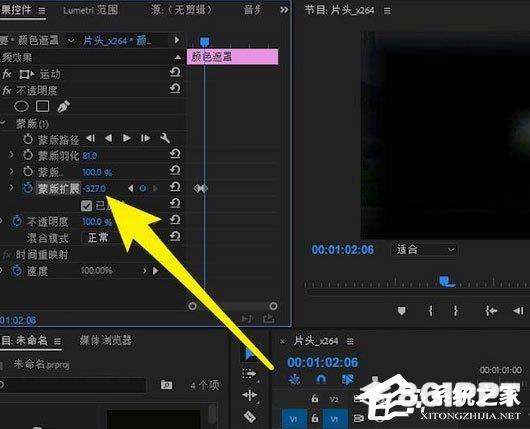Toggle the 已反转 inverted checkbox
Image resolution: width=530 pixels, height=429 pixels.
pos(87,206)
